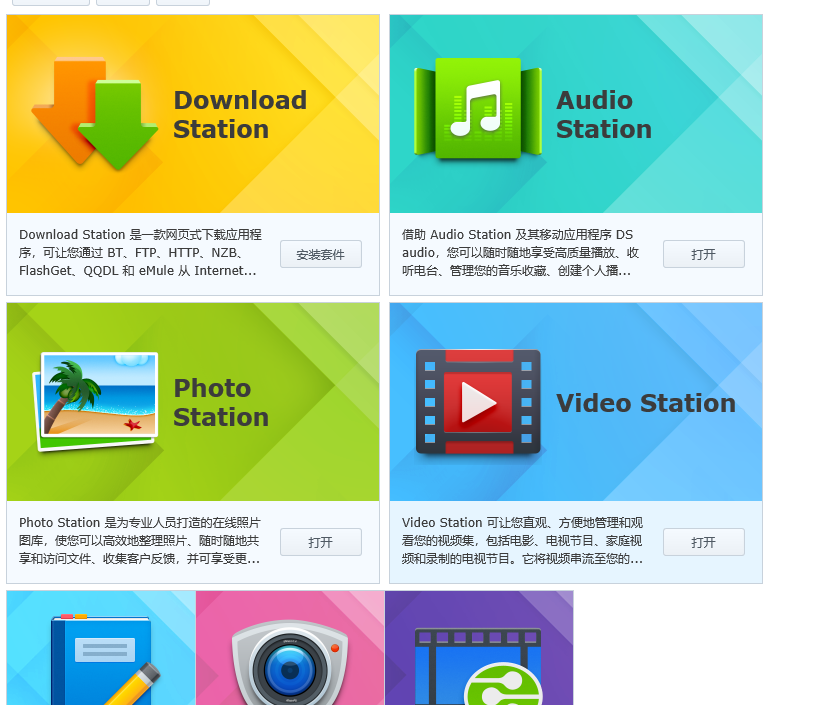814x705 pixels.
Task: Click the Audio Station music note icon
Action: 478,109
